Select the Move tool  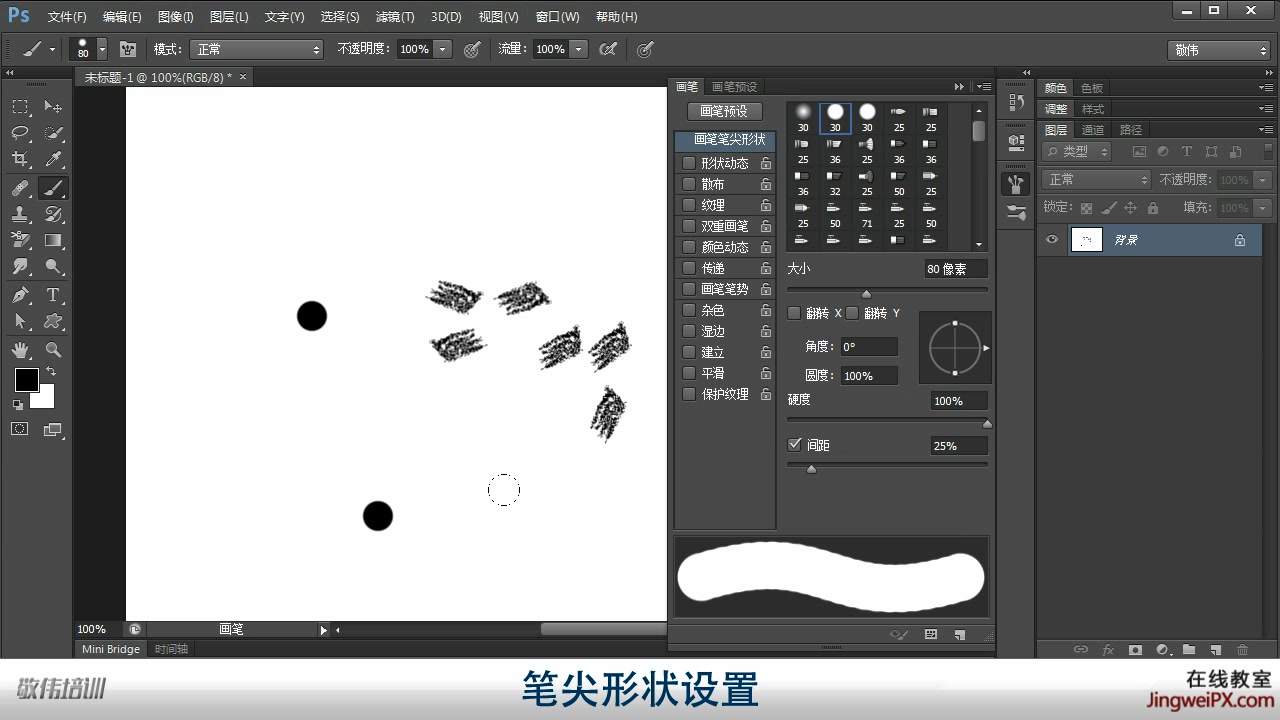tap(53, 107)
